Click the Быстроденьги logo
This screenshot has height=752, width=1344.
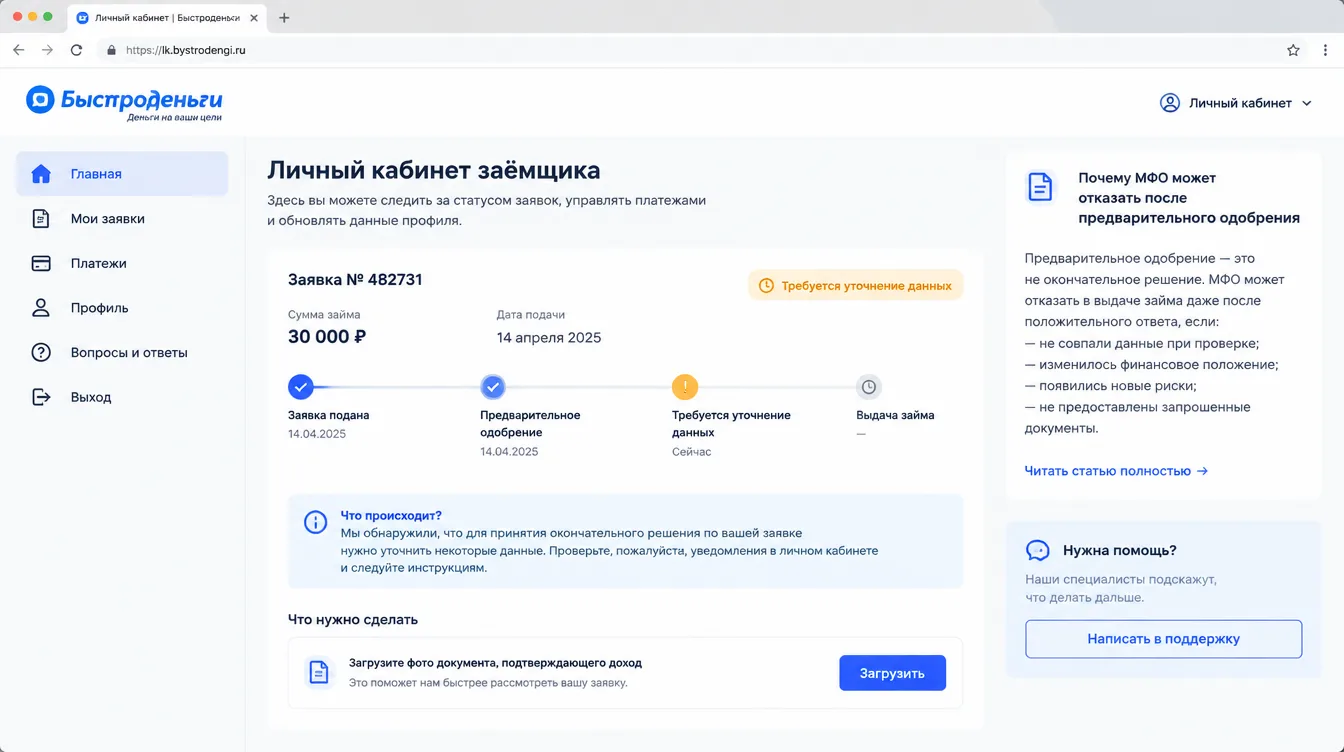pos(124,102)
